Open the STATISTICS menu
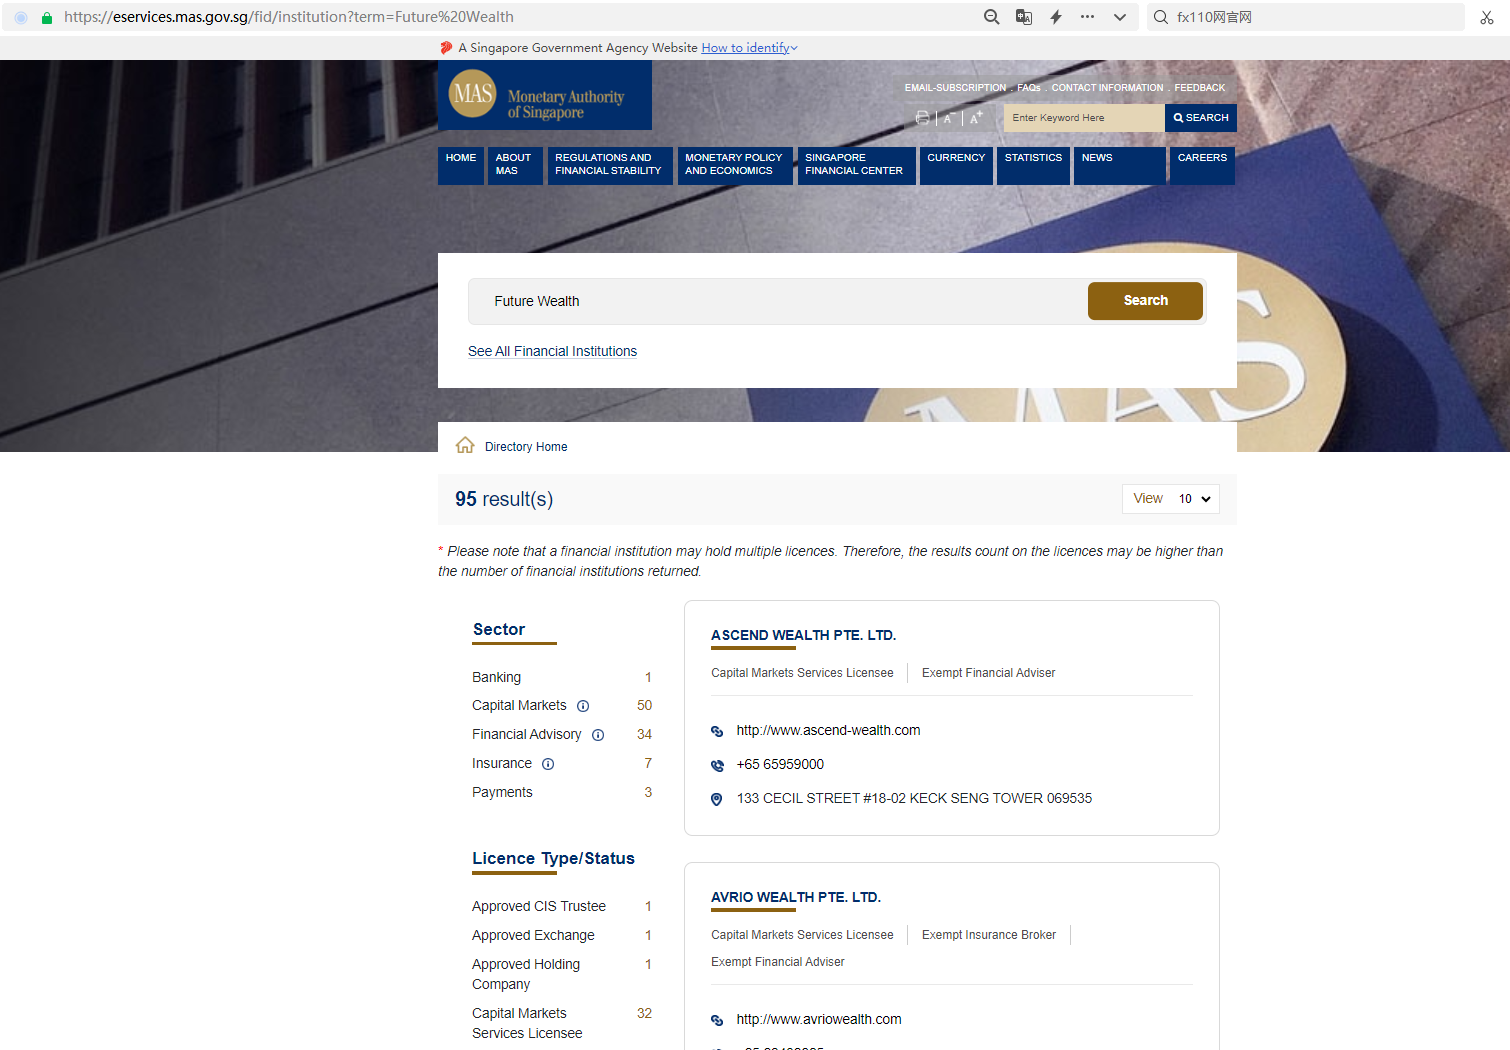Image resolution: width=1510 pixels, height=1050 pixels. 1034,166
